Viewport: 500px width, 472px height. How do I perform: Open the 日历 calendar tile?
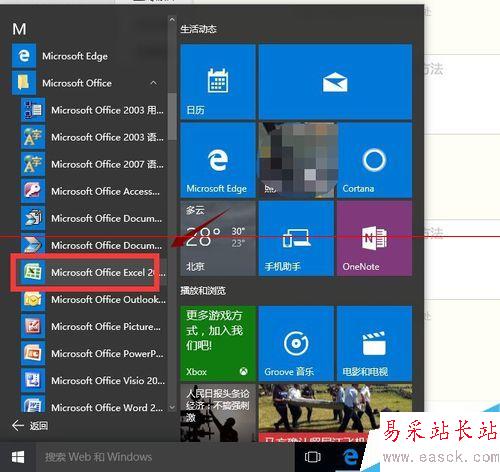(218, 82)
